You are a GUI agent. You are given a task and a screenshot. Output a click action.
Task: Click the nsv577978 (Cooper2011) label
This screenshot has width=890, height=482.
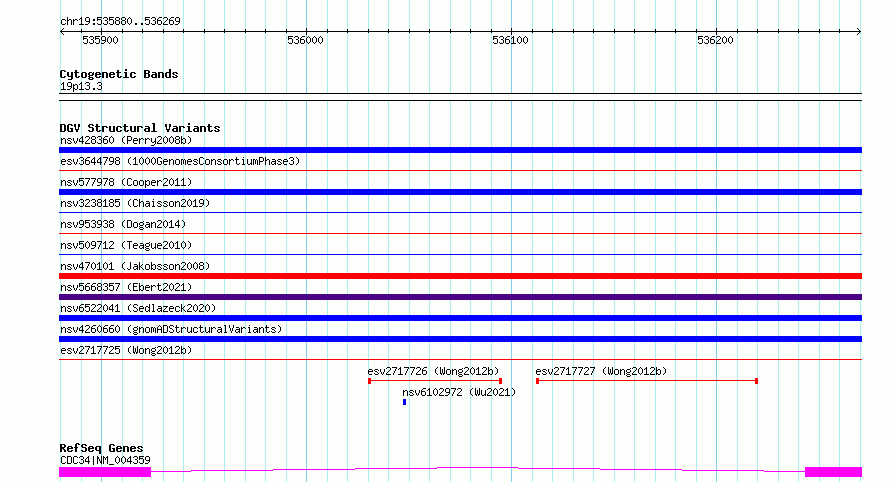click(x=126, y=182)
